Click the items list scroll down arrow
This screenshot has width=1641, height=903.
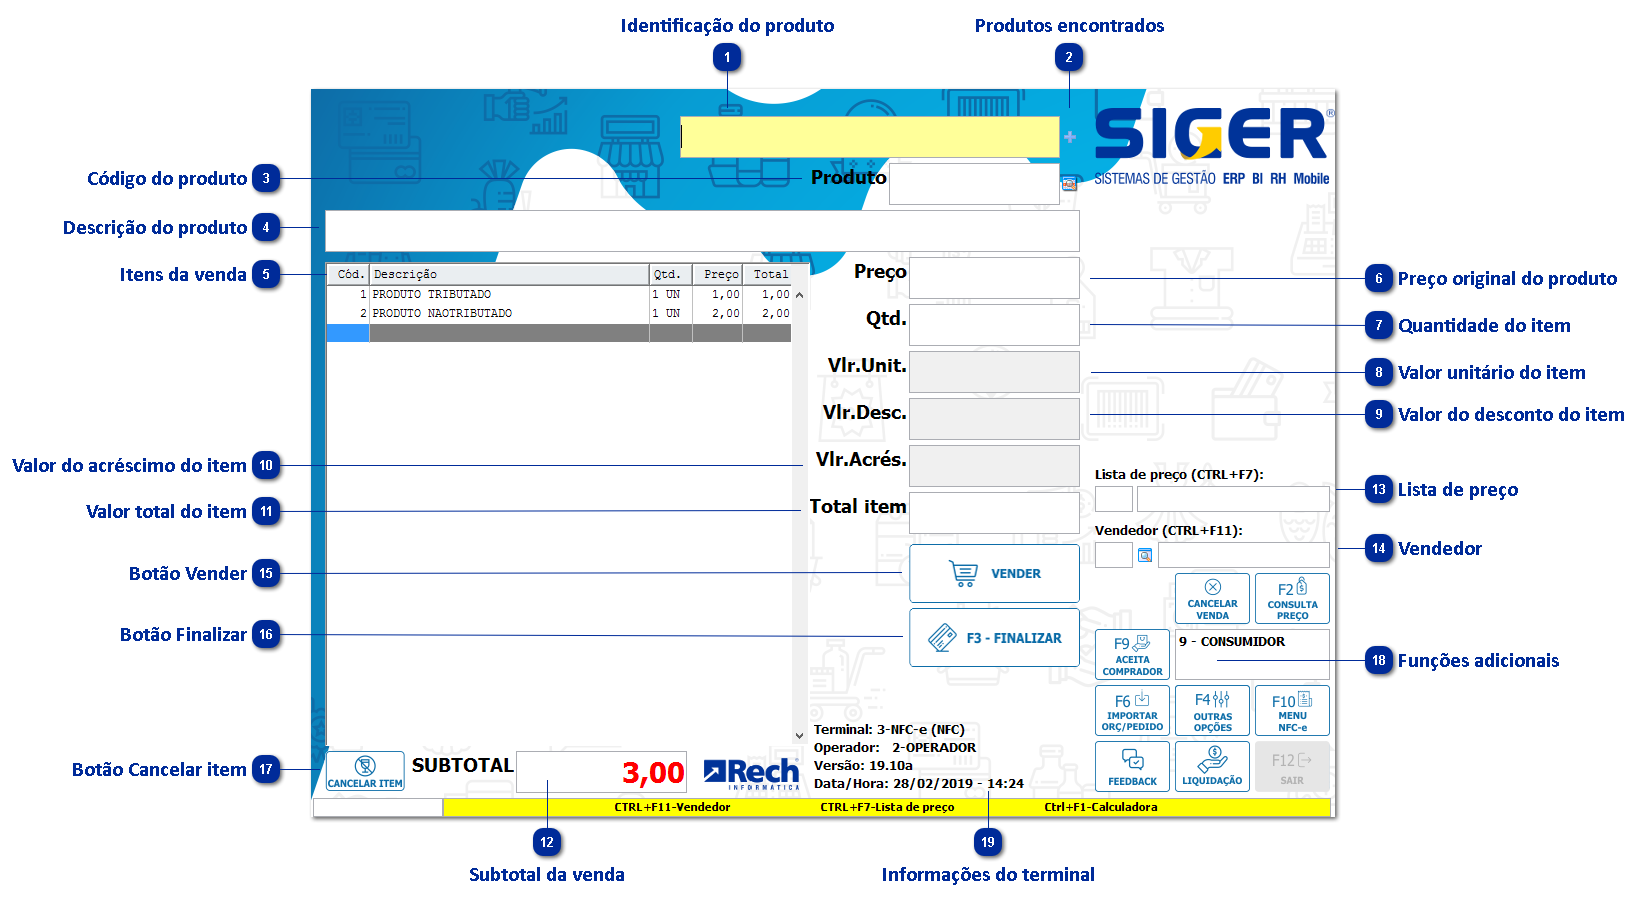(799, 735)
